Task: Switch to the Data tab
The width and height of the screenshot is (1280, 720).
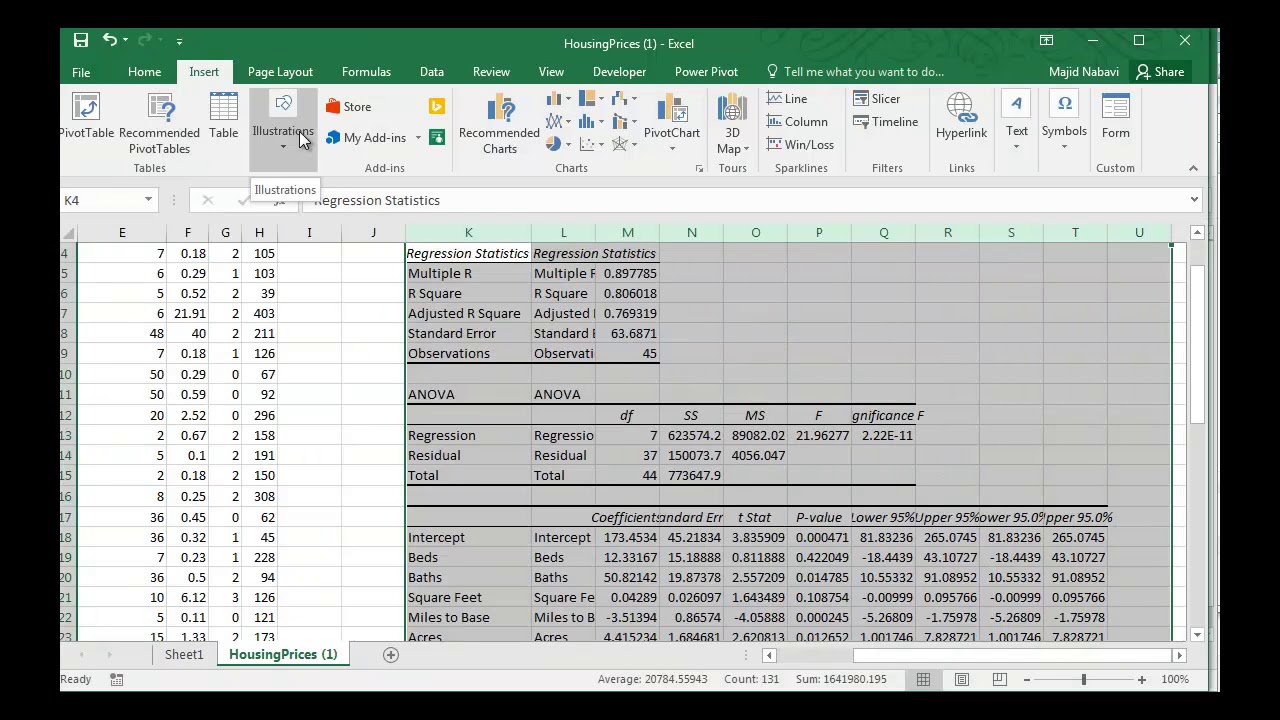Action: point(432,72)
